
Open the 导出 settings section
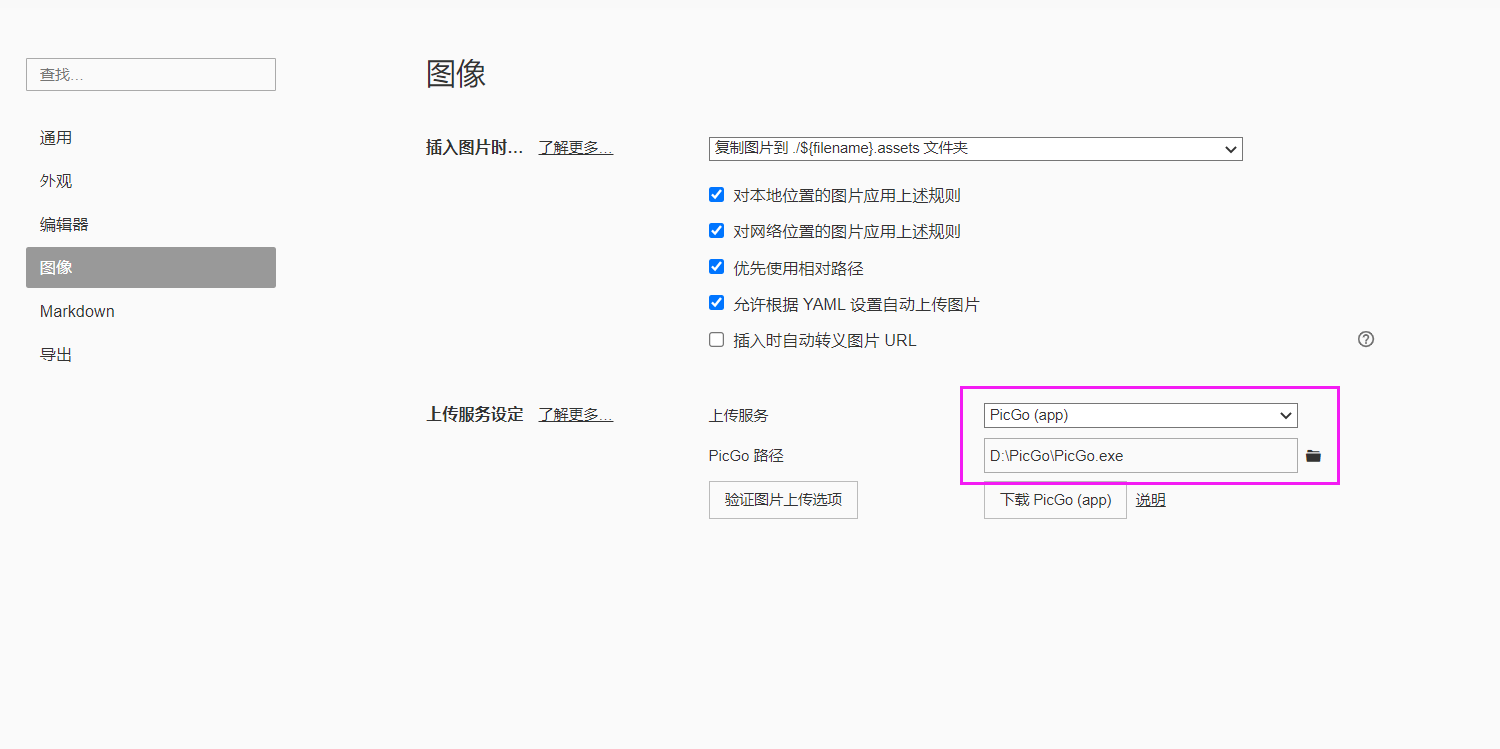pos(55,353)
